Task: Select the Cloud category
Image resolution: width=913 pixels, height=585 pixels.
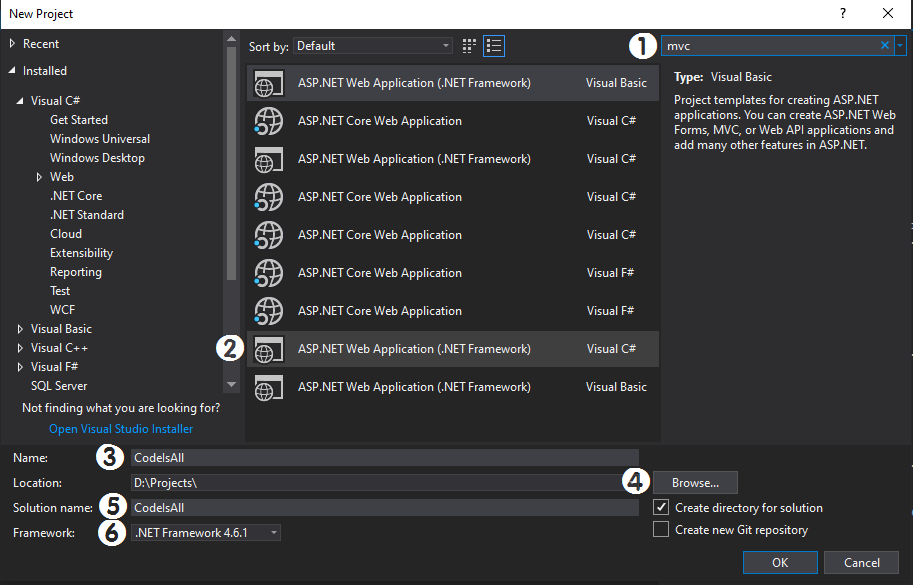Action: (x=66, y=234)
